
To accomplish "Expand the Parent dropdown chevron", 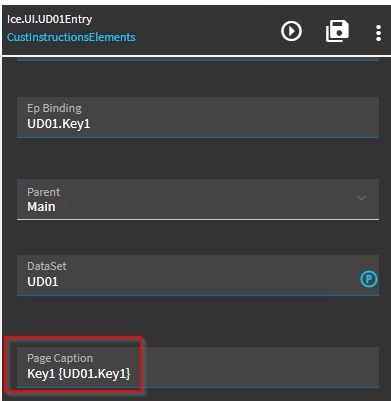I will point(361,198).
